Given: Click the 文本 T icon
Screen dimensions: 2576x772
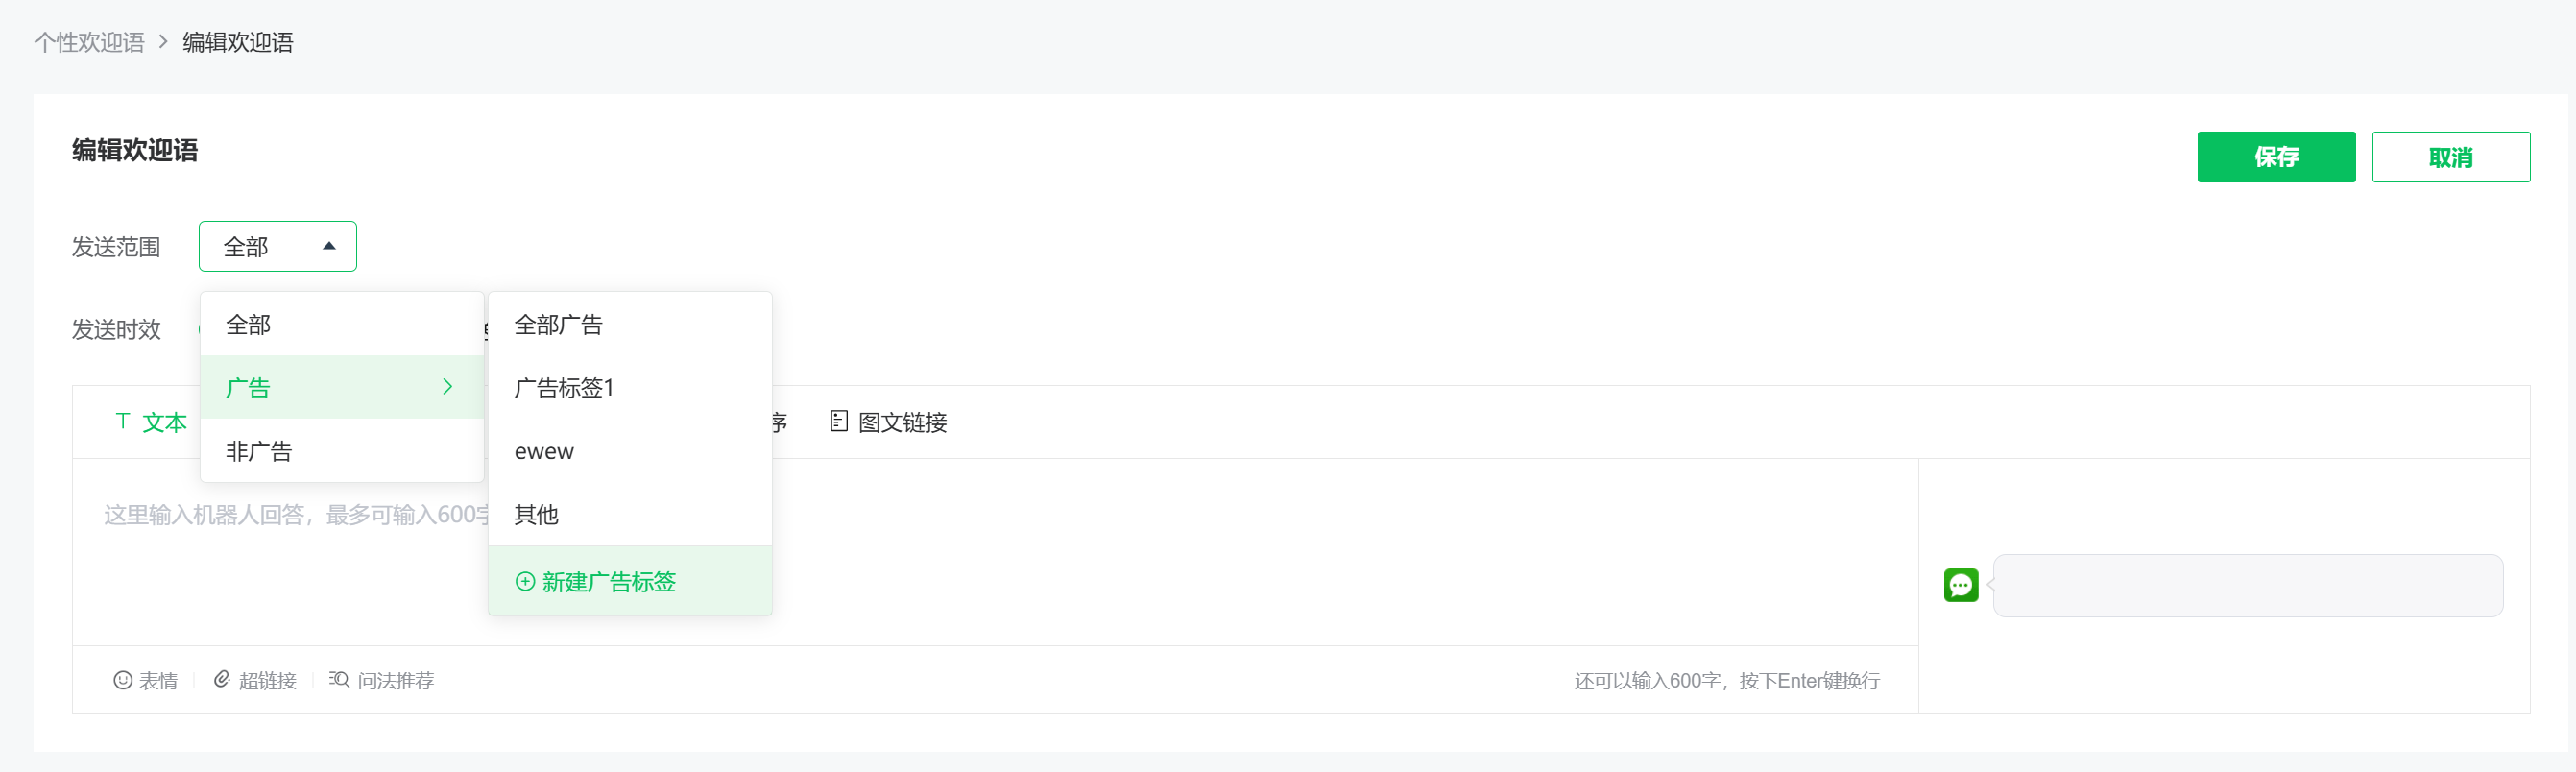Looking at the screenshot, I should tap(123, 422).
